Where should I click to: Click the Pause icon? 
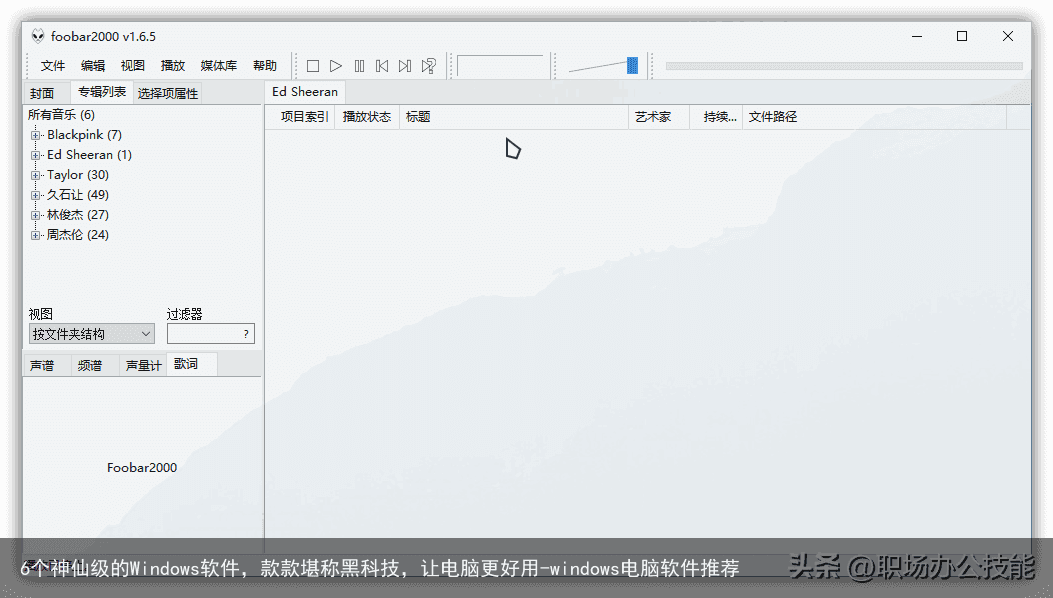pyautogui.click(x=359, y=65)
